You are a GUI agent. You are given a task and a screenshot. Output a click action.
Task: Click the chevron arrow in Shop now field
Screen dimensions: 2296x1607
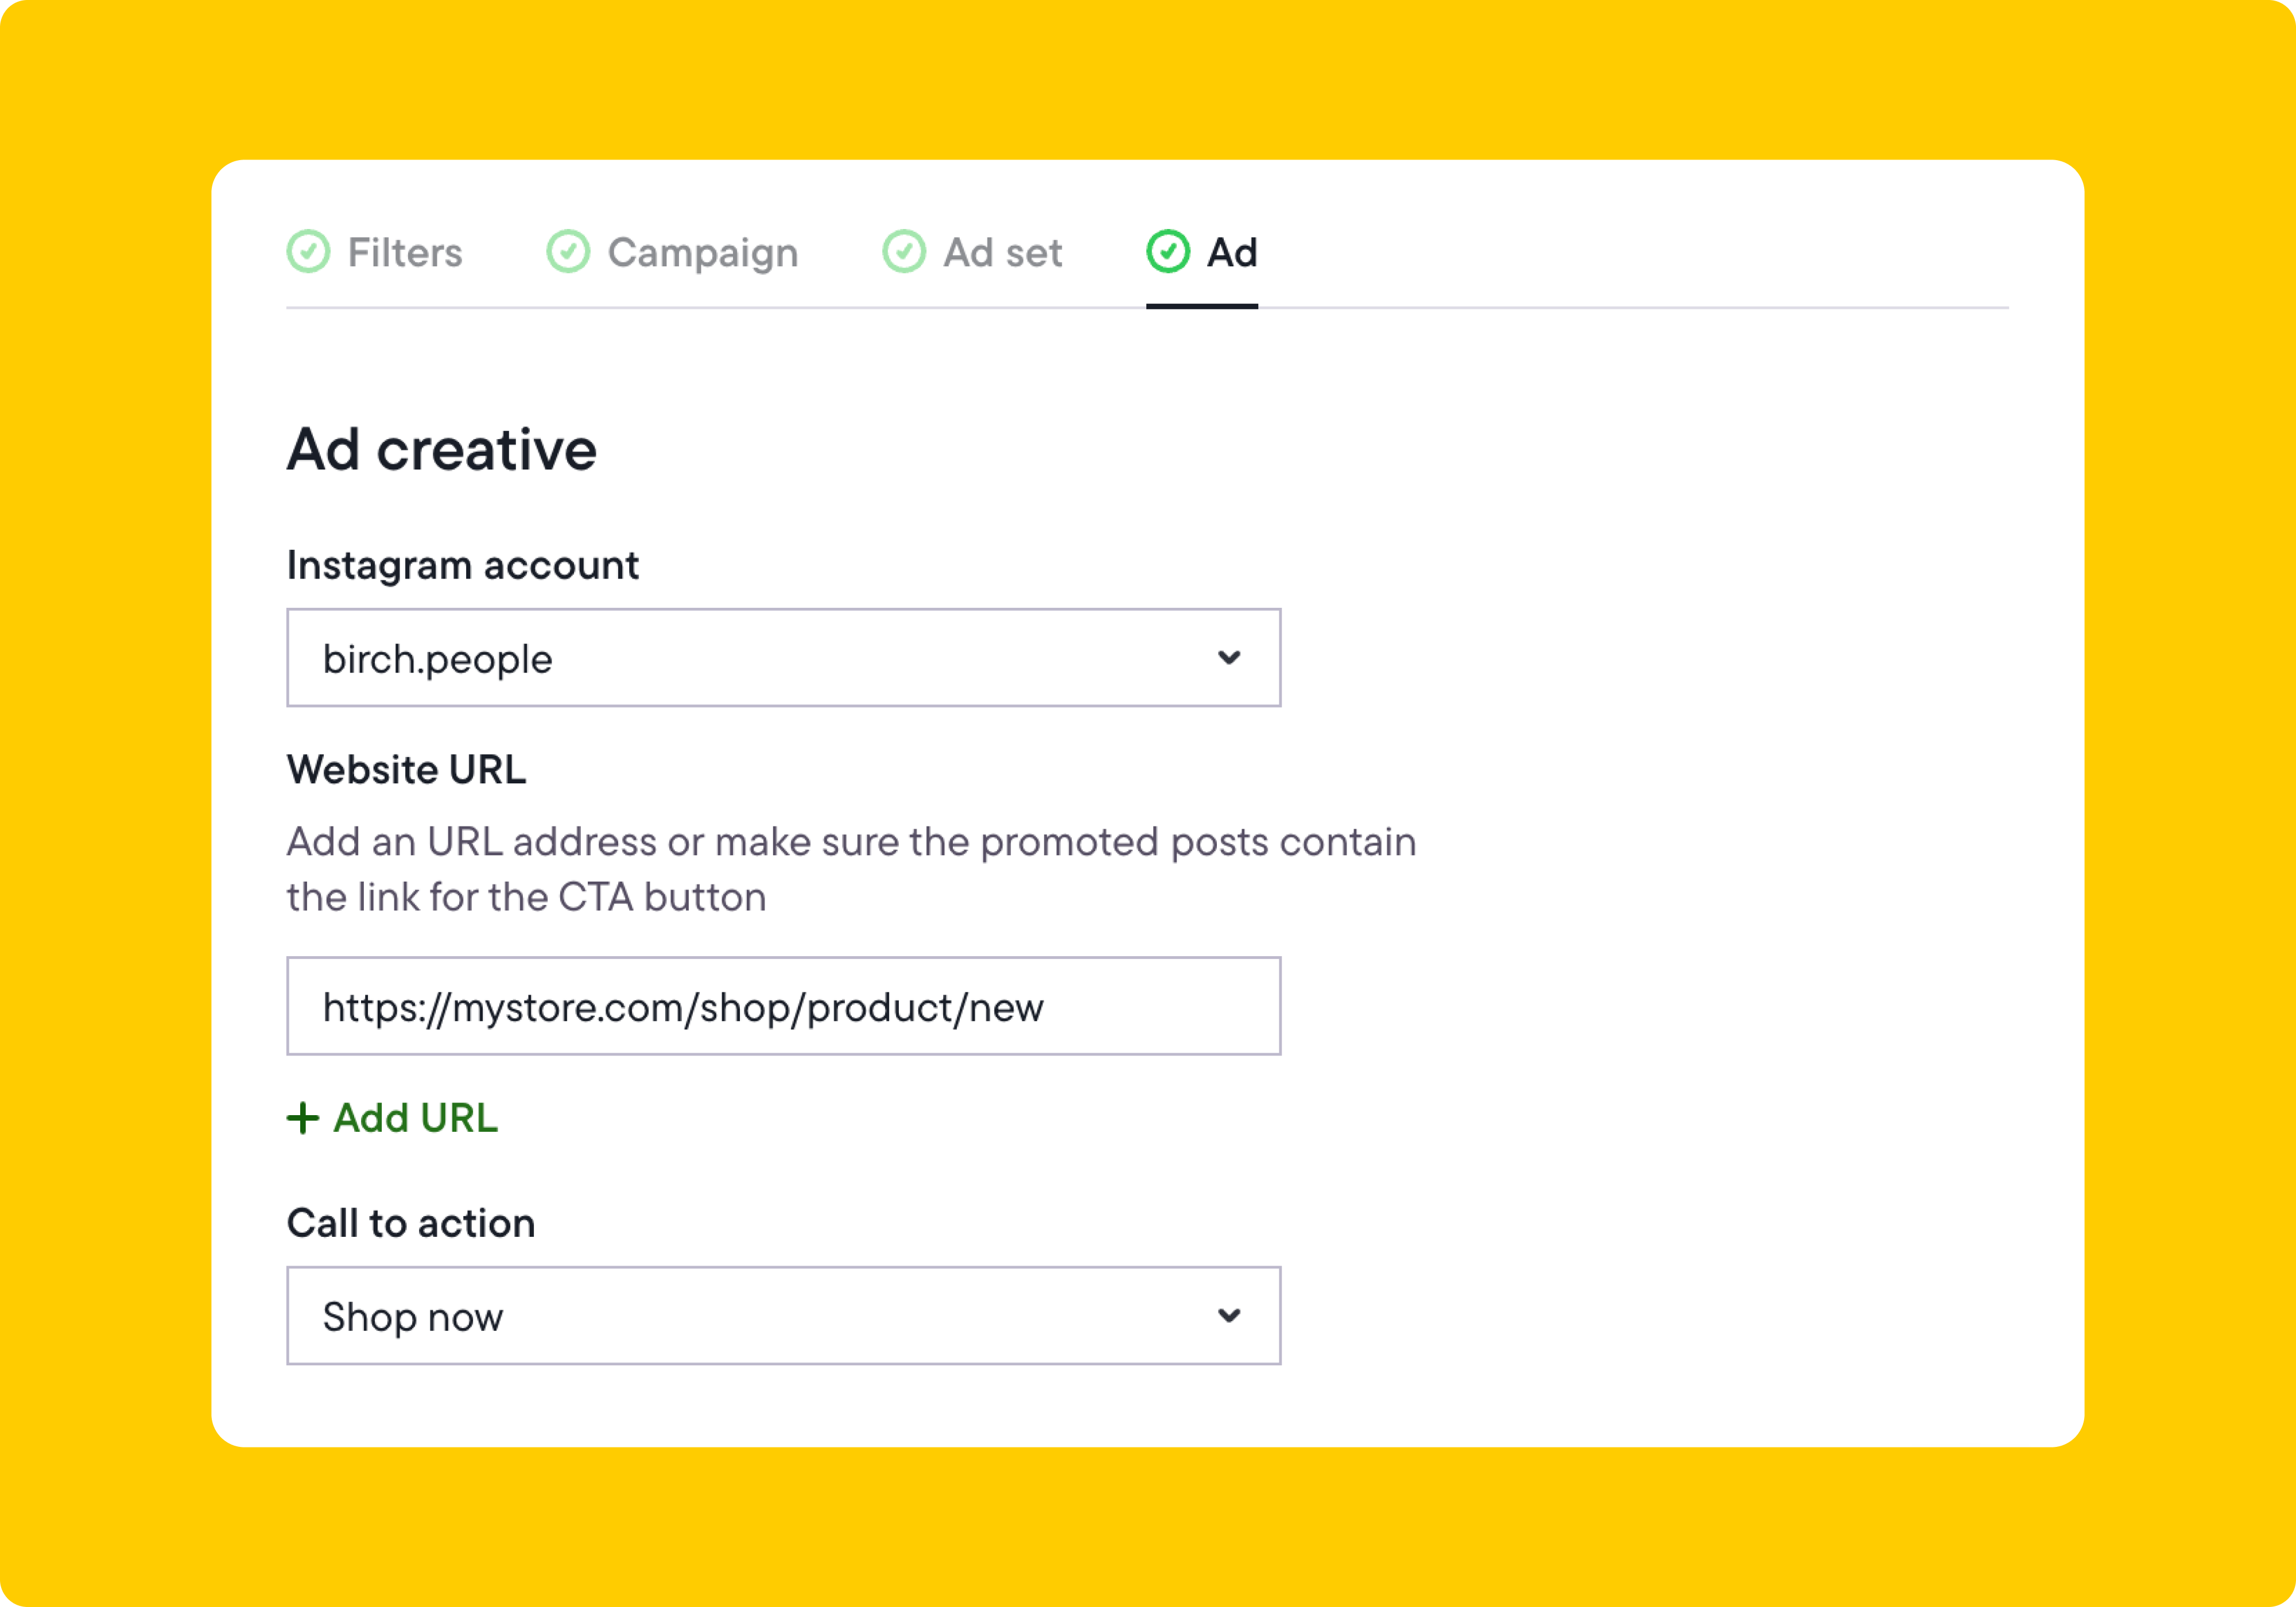[1229, 1316]
